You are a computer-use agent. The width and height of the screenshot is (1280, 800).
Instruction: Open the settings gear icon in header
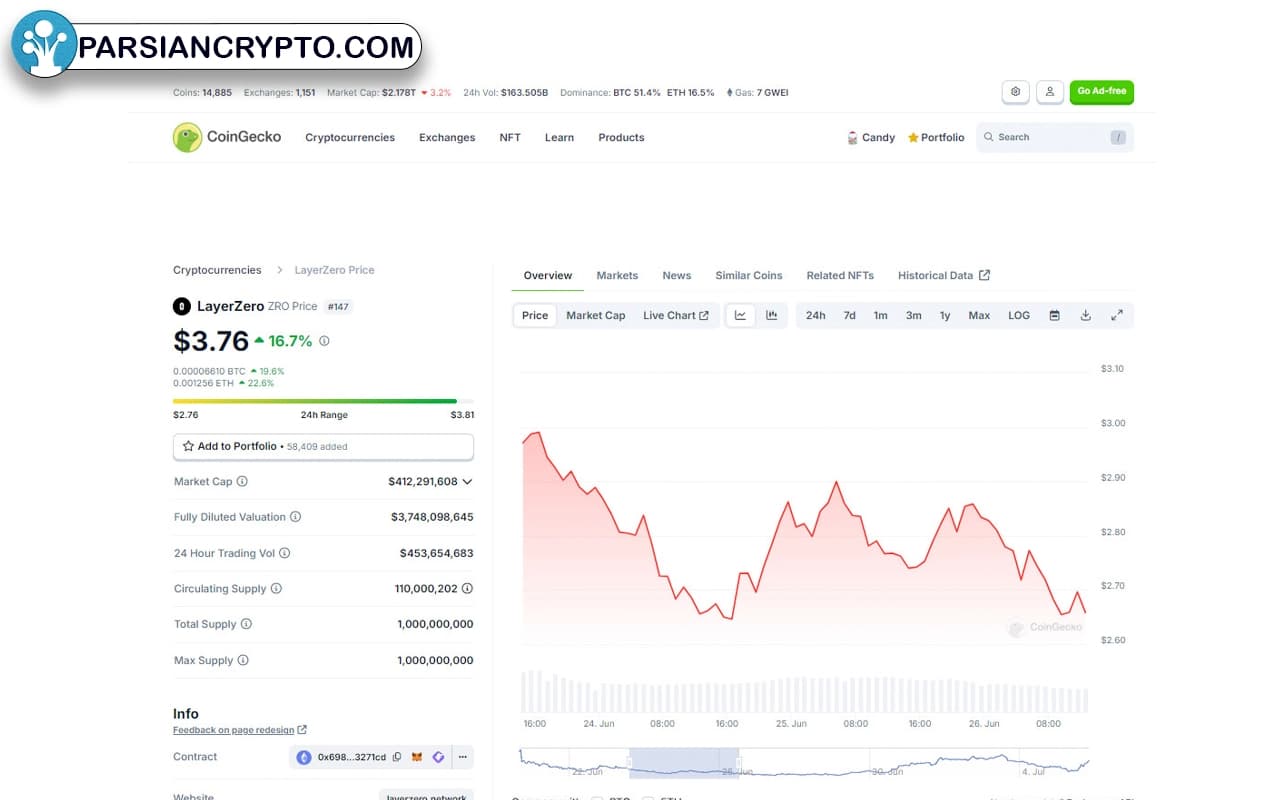tap(1015, 92)
